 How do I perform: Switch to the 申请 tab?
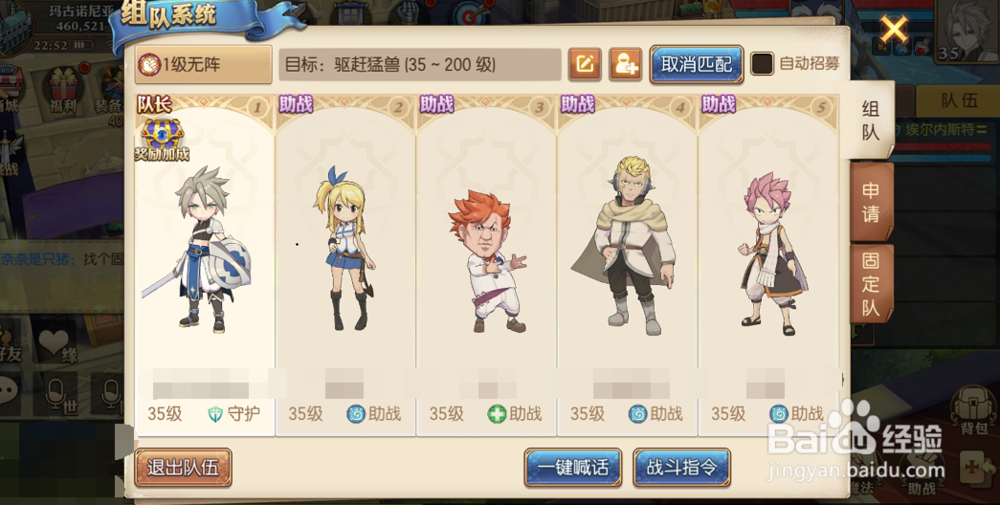tap(871, 201)
